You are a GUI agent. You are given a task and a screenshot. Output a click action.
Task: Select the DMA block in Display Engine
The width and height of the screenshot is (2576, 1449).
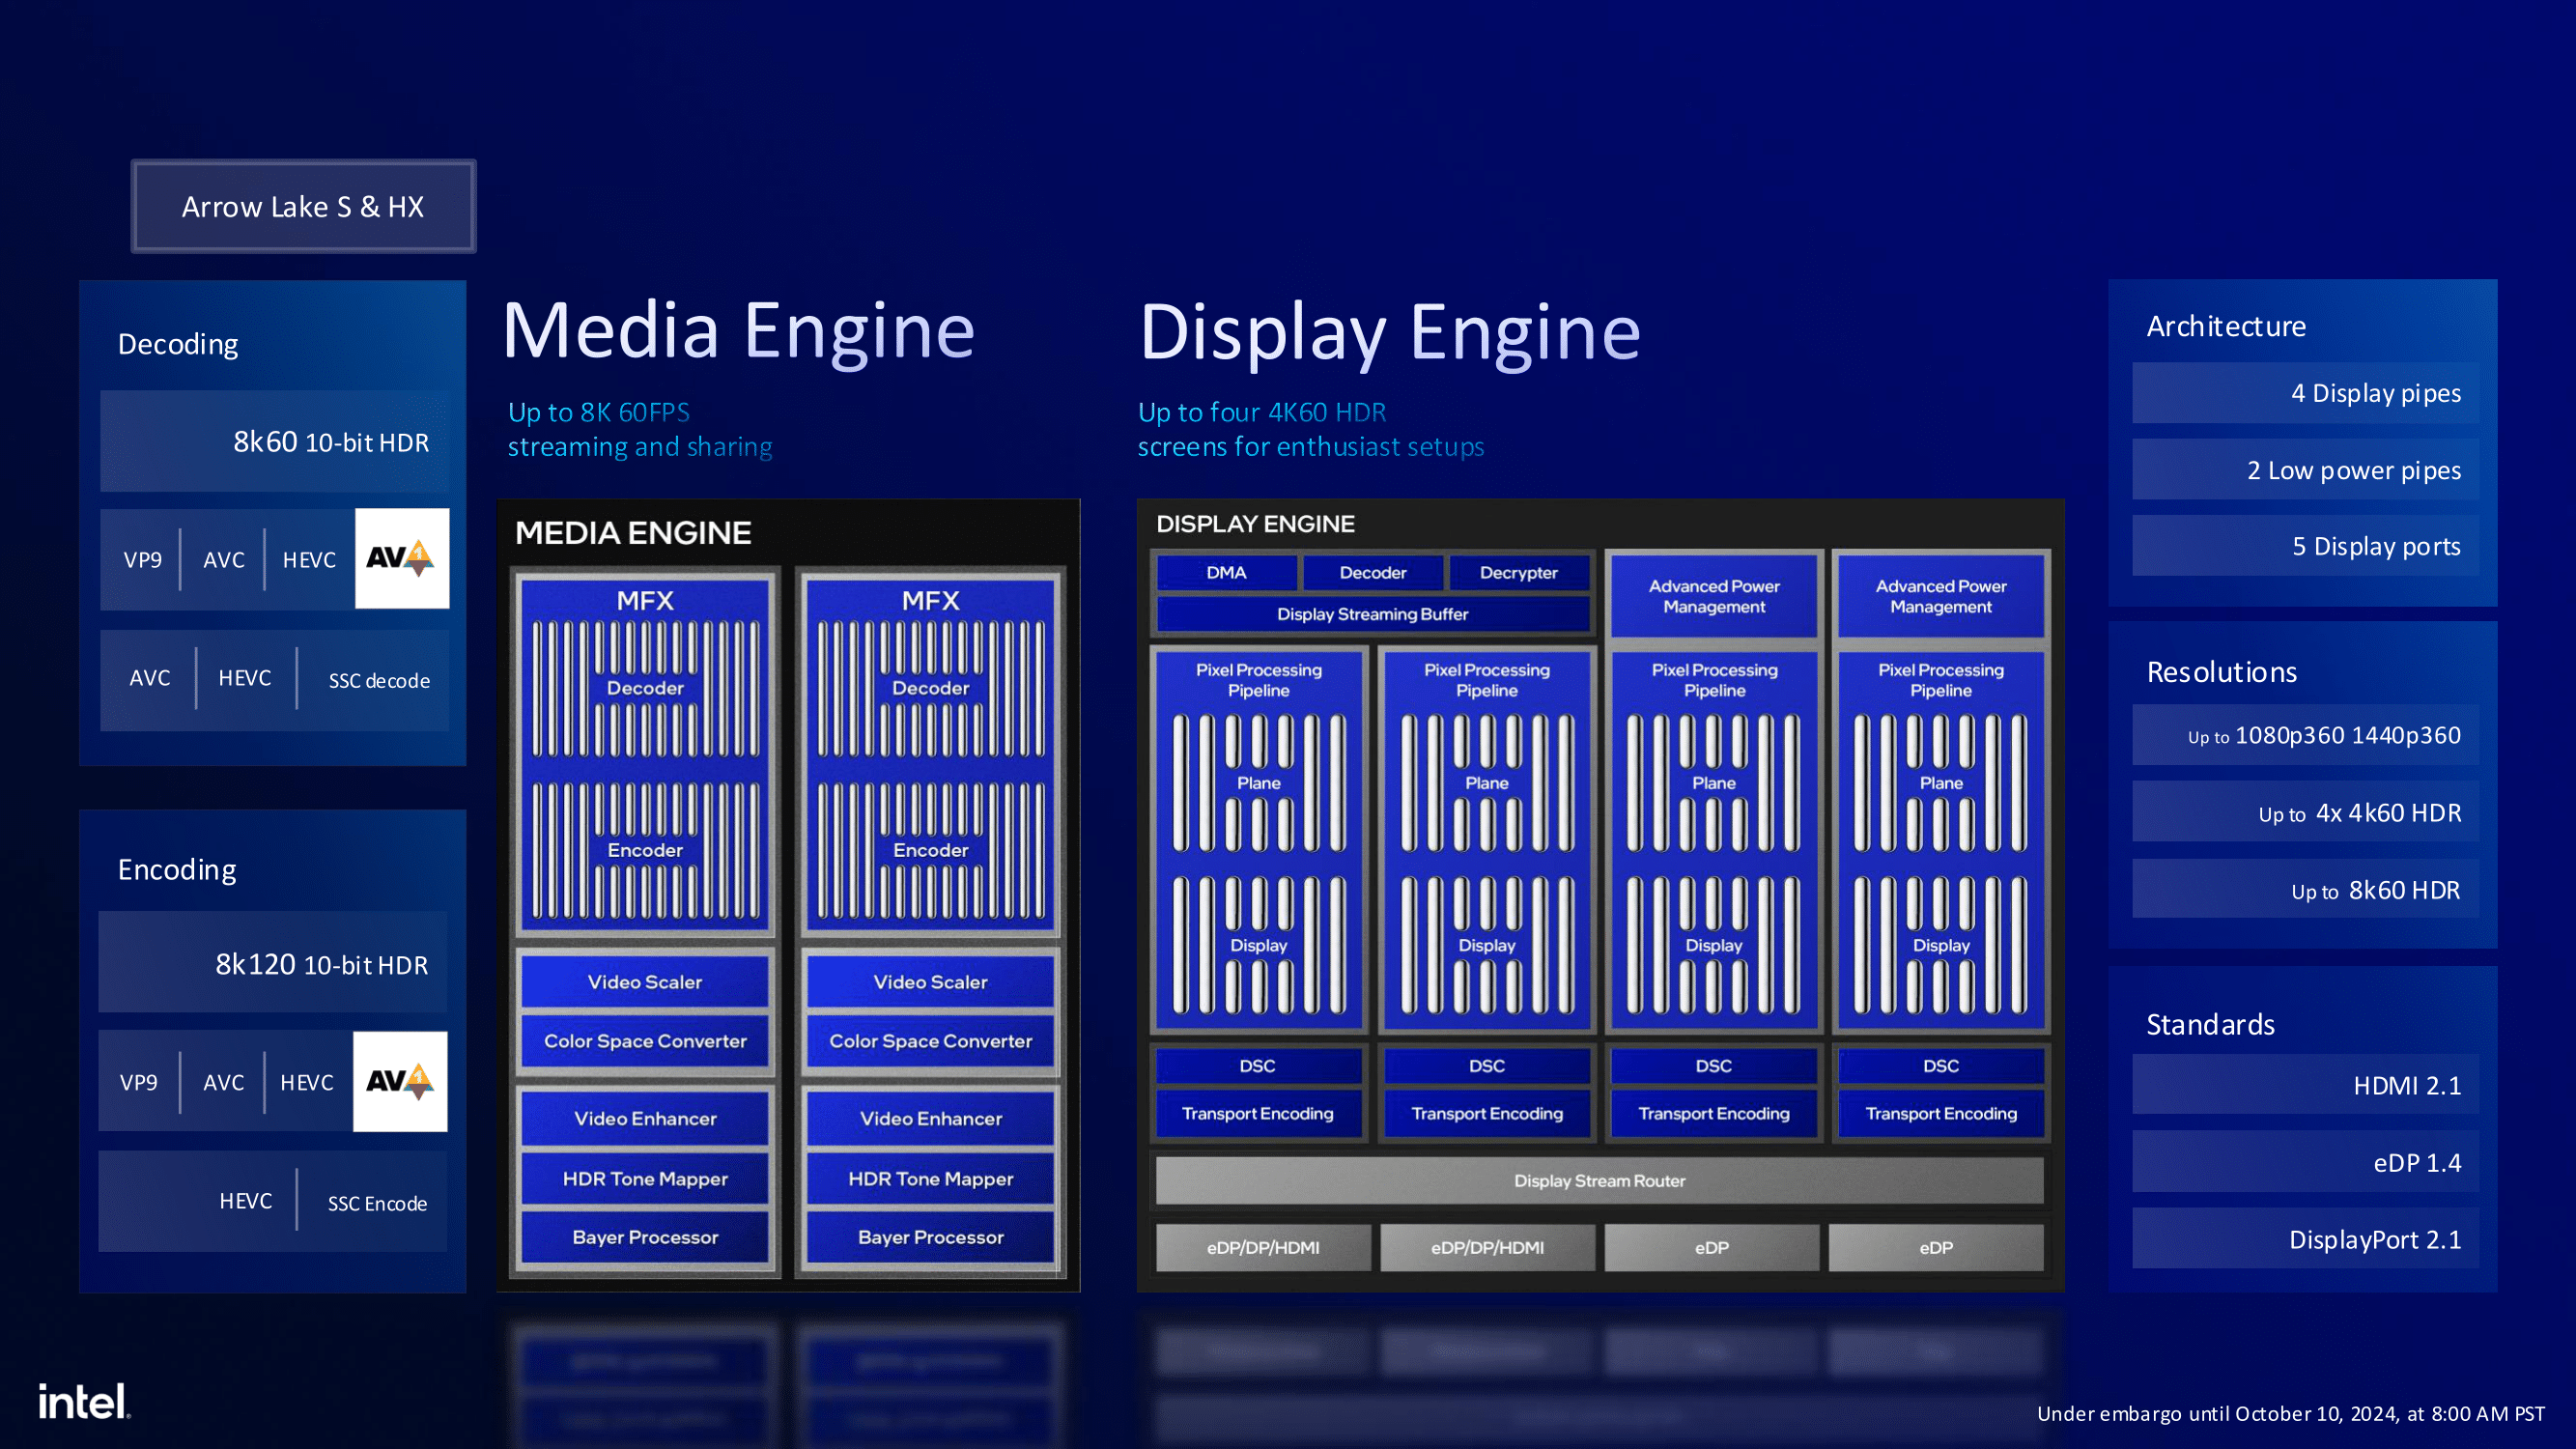(1226, 572)
